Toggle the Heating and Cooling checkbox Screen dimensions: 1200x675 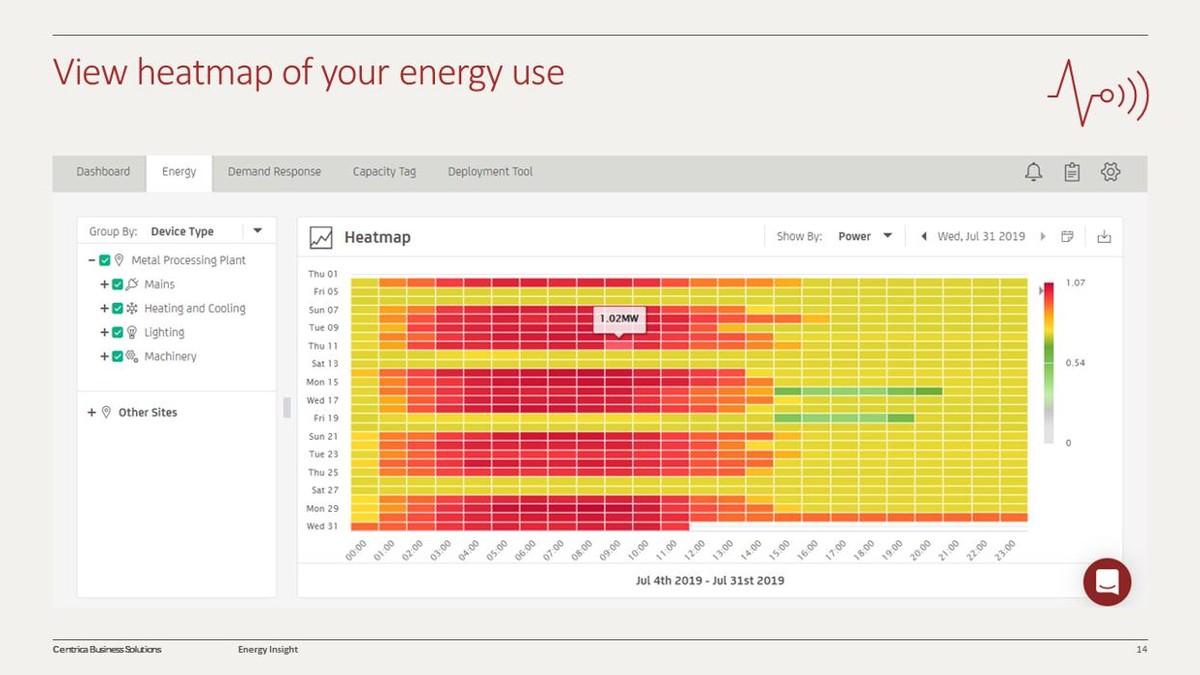117,309
